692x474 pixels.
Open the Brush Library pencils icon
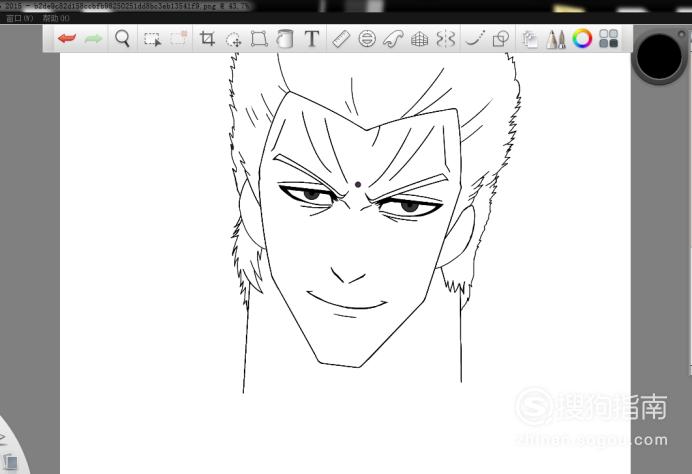point(556,39)
